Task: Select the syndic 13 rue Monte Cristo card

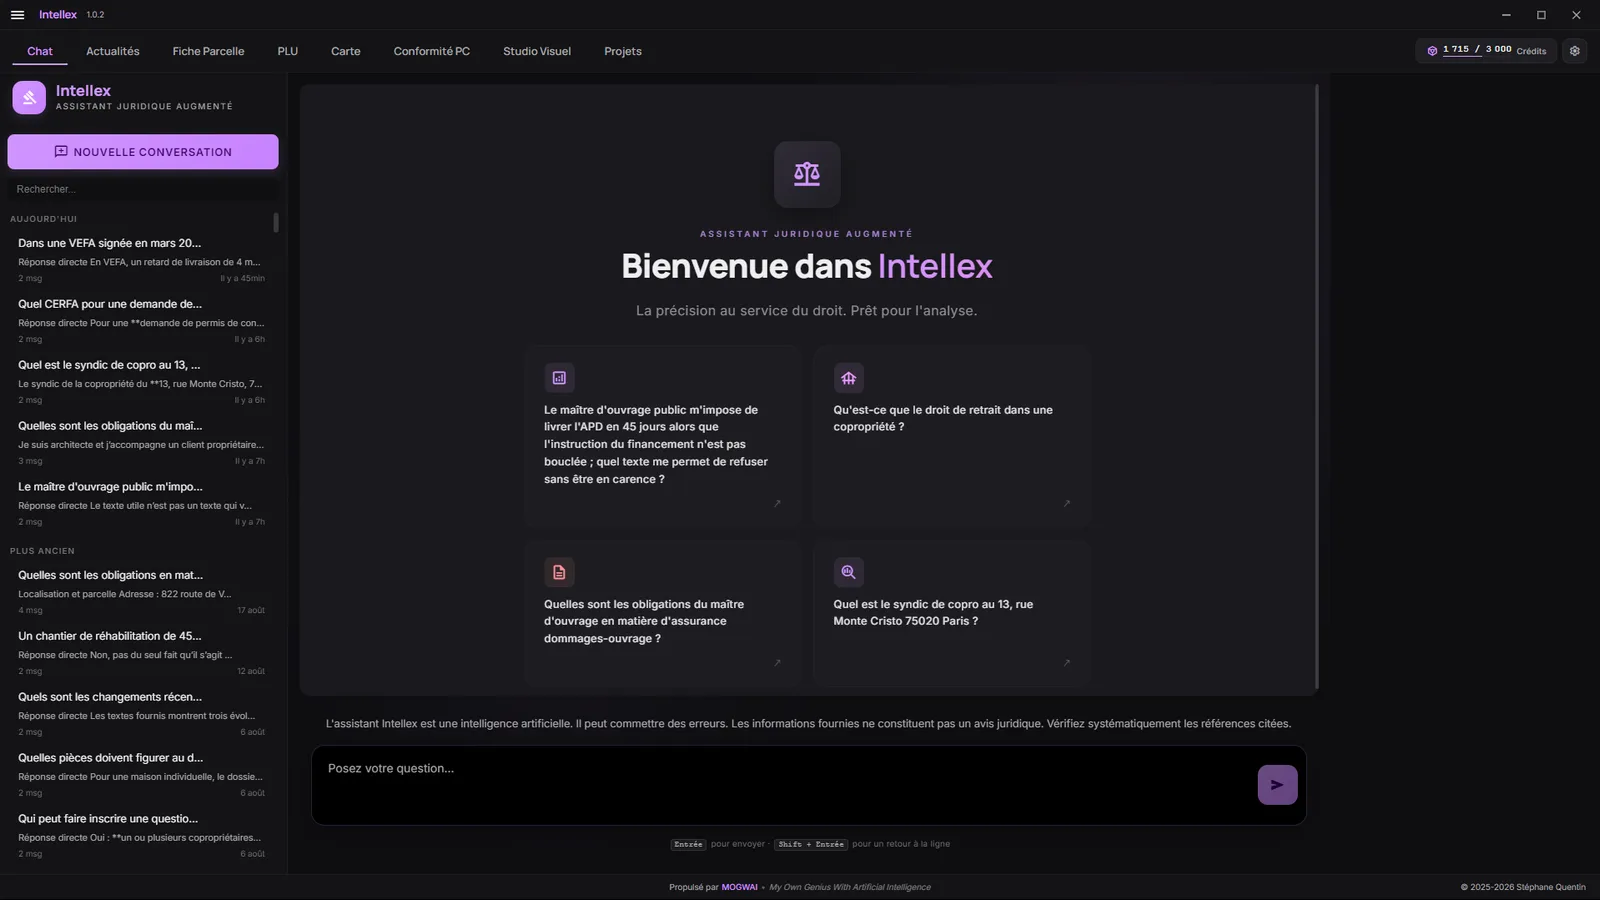Action: 952,612
